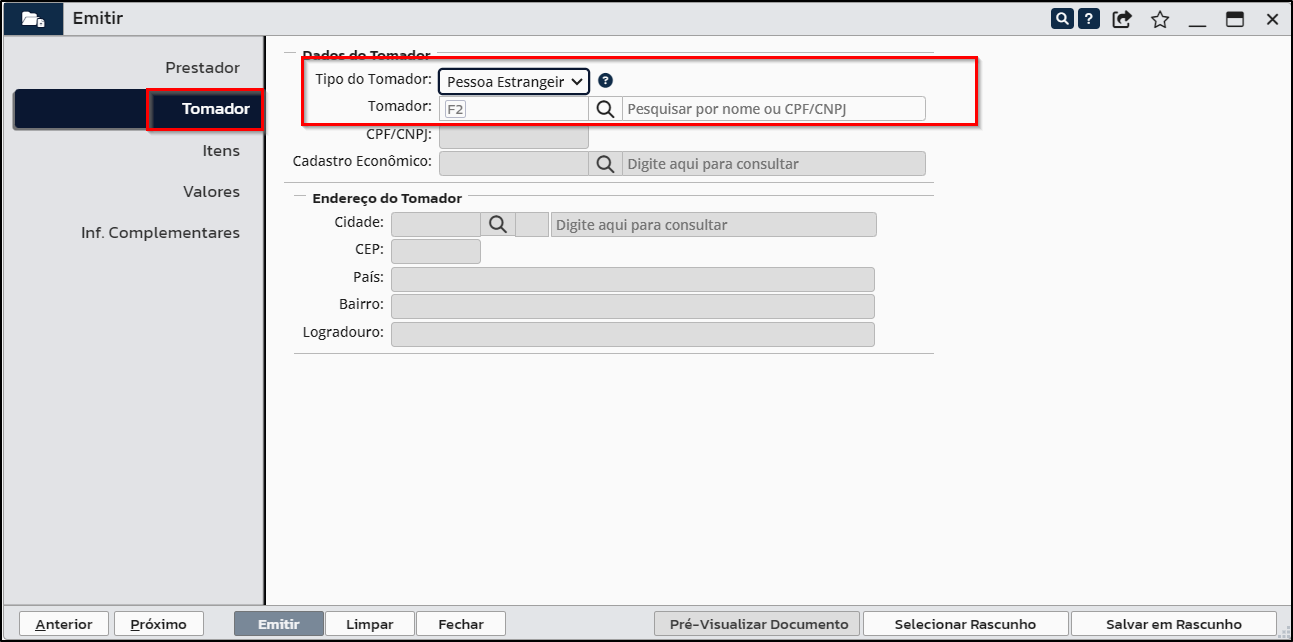The image size is (1293, 642).
Task: Mark window as favorite with star icon
Action: click(1160, 19)
